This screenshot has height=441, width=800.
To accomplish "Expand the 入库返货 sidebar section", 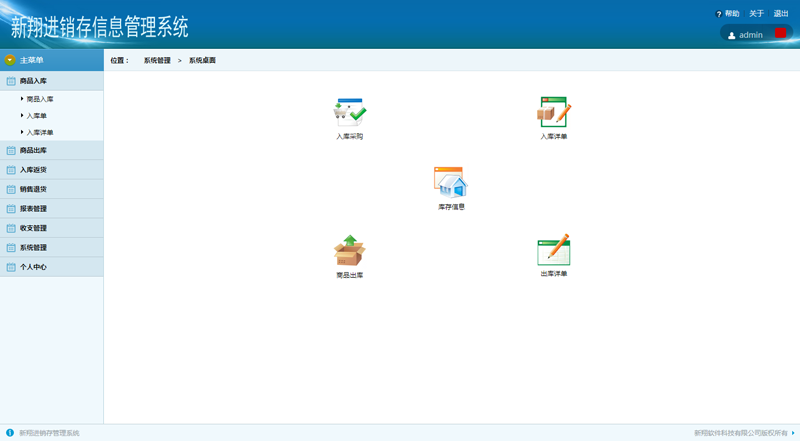I will (33, 170).
